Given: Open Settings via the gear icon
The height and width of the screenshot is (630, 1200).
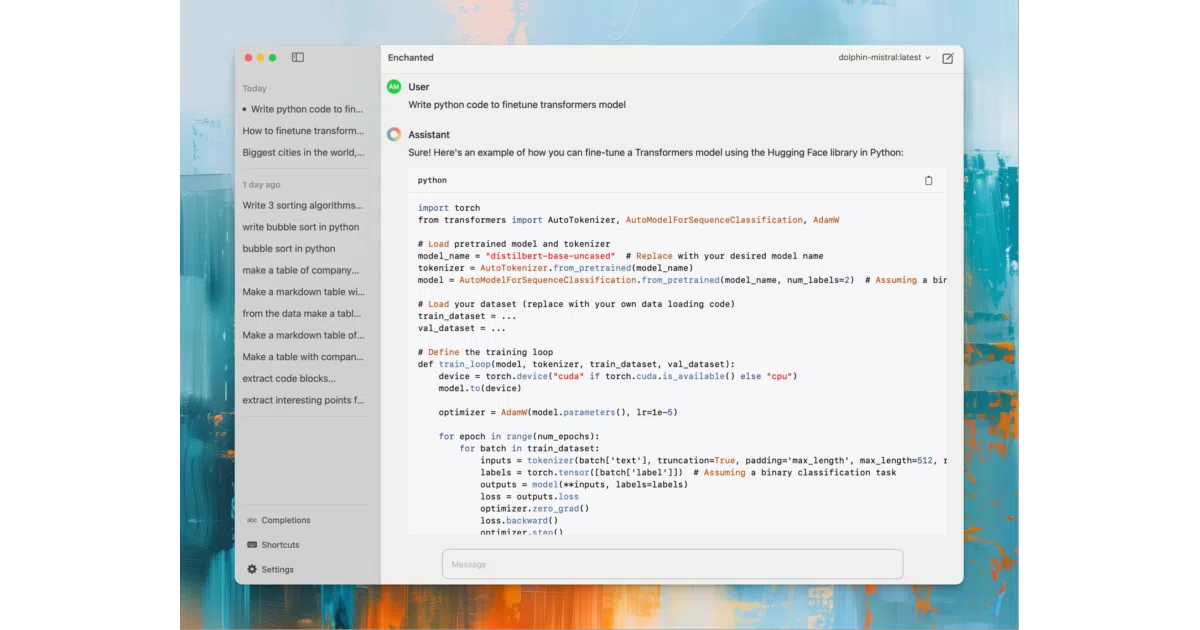Looking at the screenshot, I should click(x=252, y=570).
